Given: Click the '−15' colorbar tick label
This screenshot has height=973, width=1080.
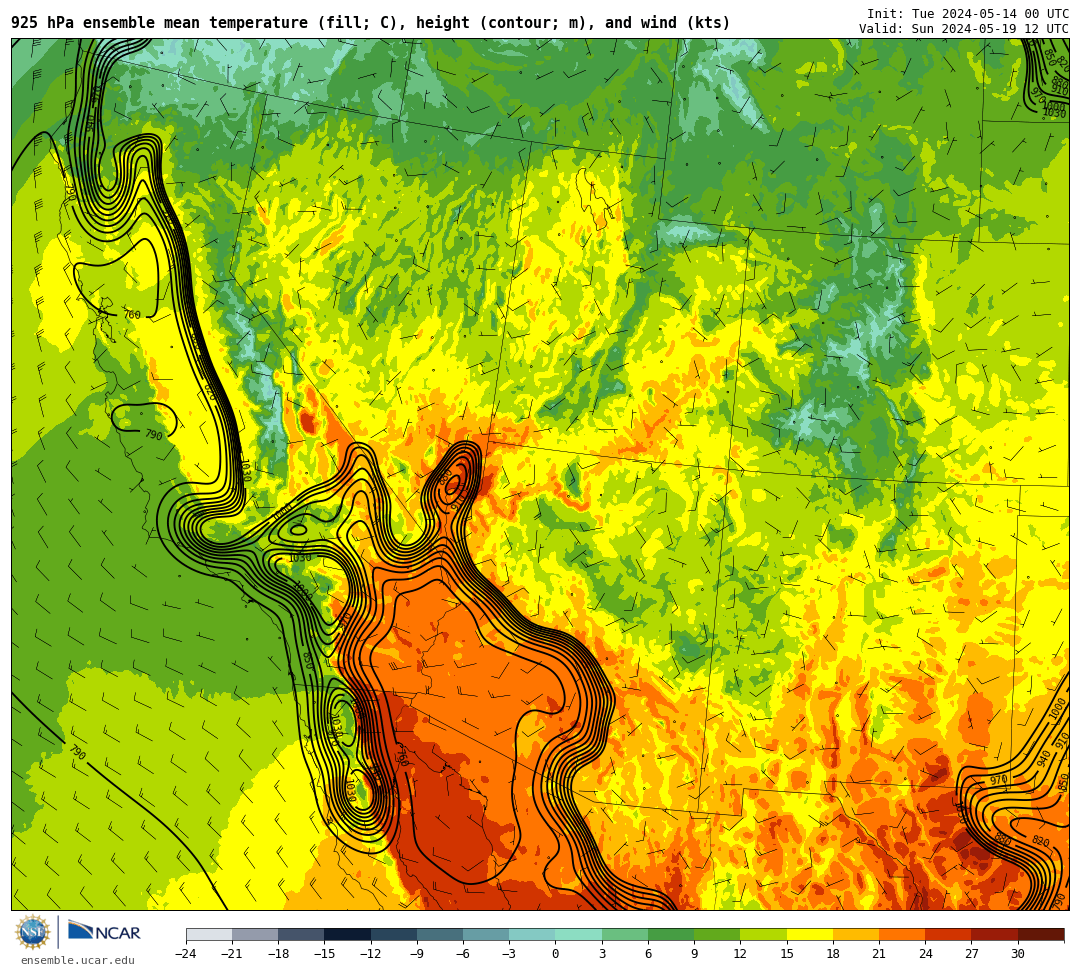Looking at the screenshot, I should pyautogui.click(x=325, y=954).
